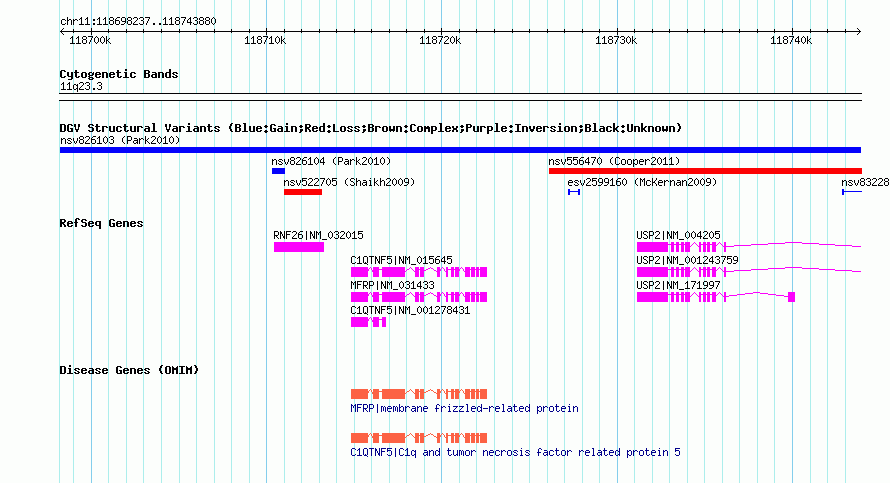
Task: Click the chr11:118698237..118743880 region label
Action: tap(138, 22)
